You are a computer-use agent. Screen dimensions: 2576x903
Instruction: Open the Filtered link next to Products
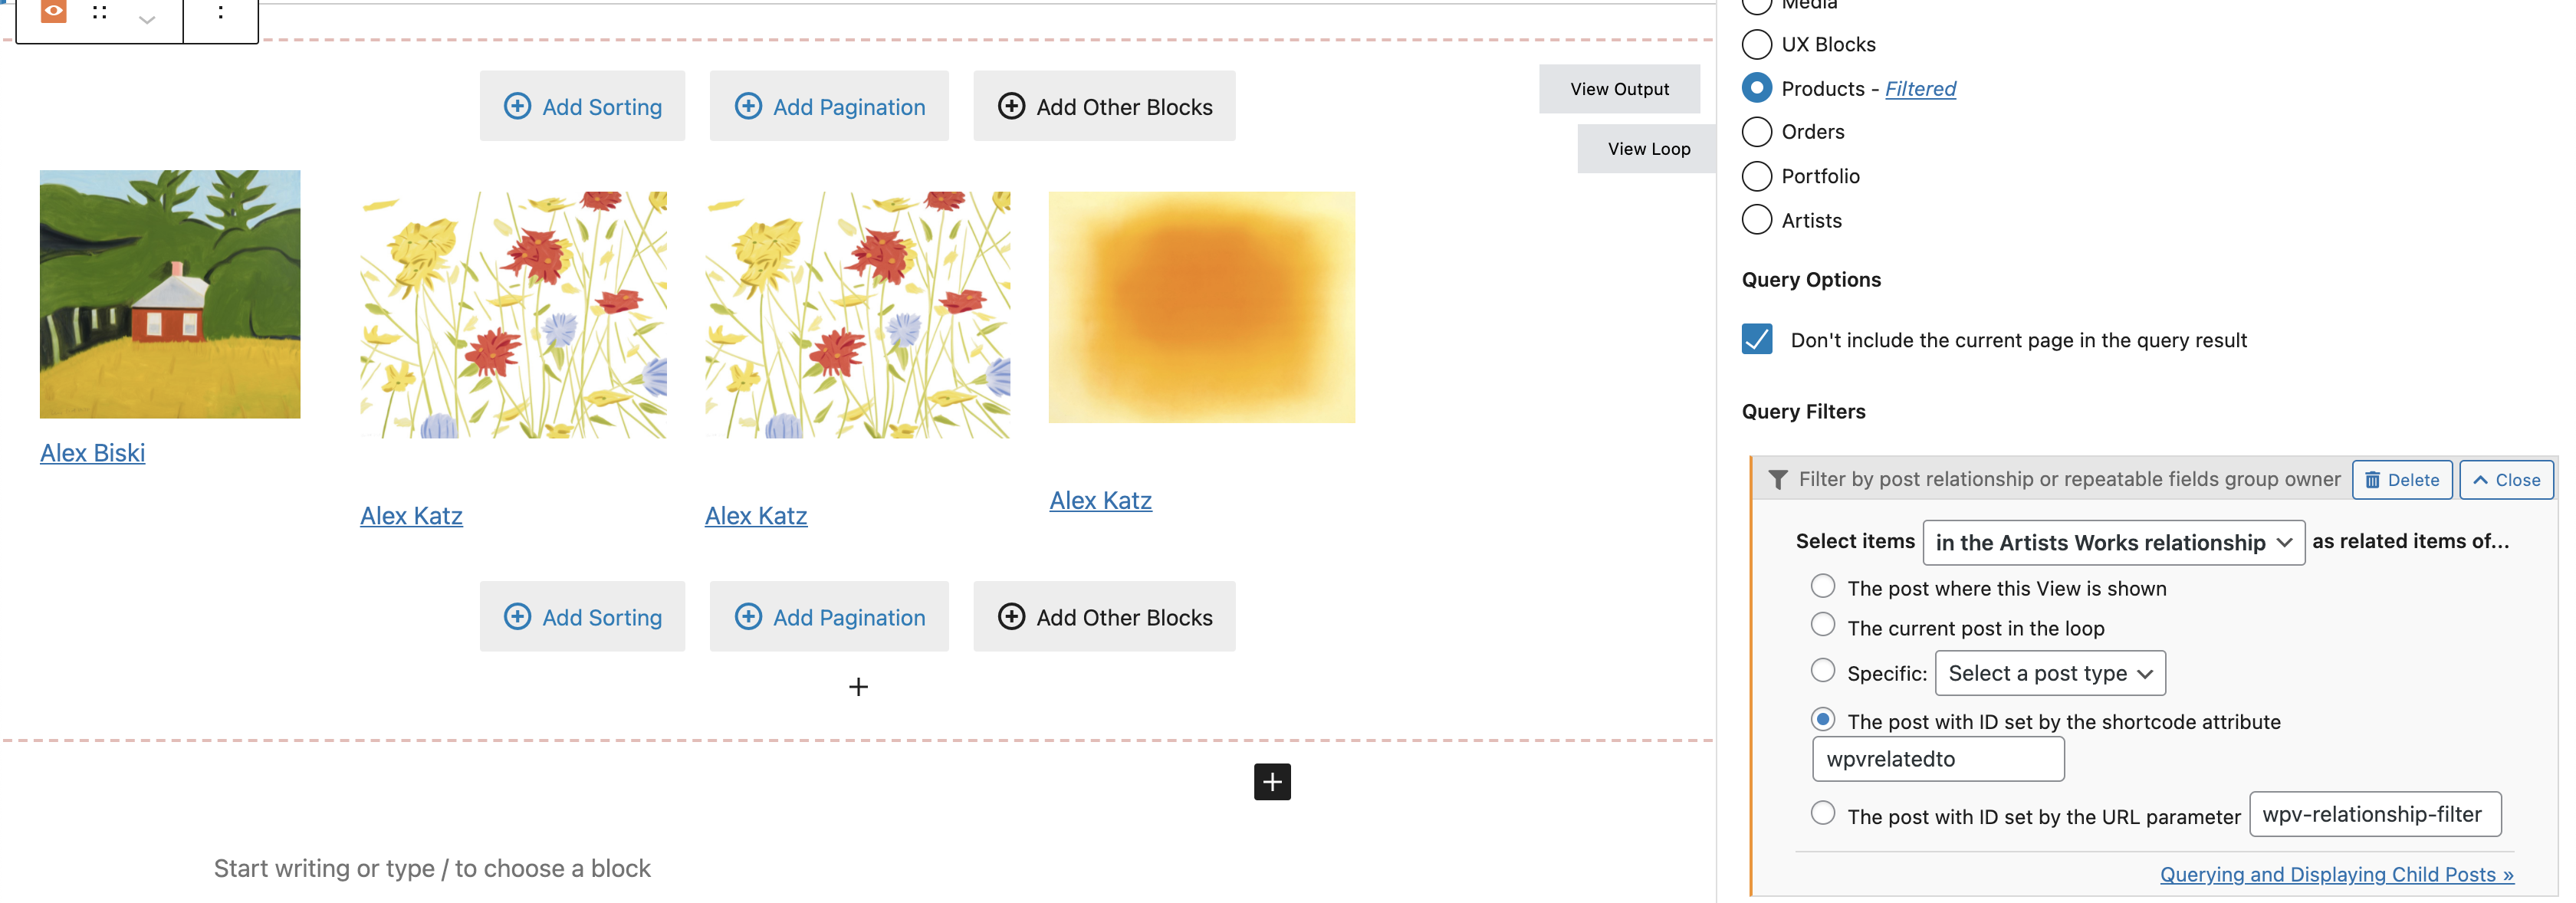pos(1920,88)
